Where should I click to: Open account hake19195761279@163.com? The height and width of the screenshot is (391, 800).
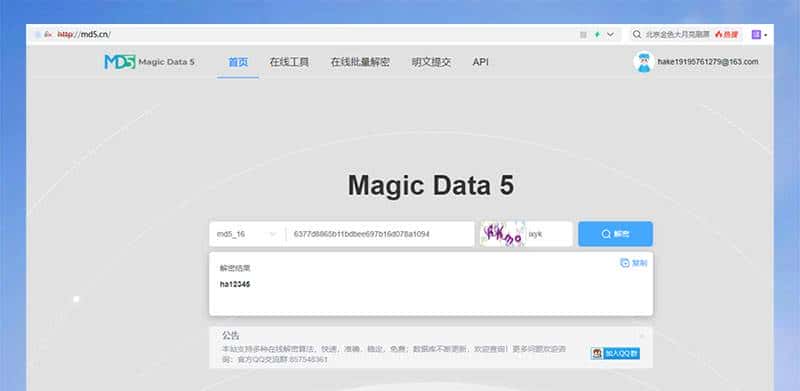(x=708, y=62)
